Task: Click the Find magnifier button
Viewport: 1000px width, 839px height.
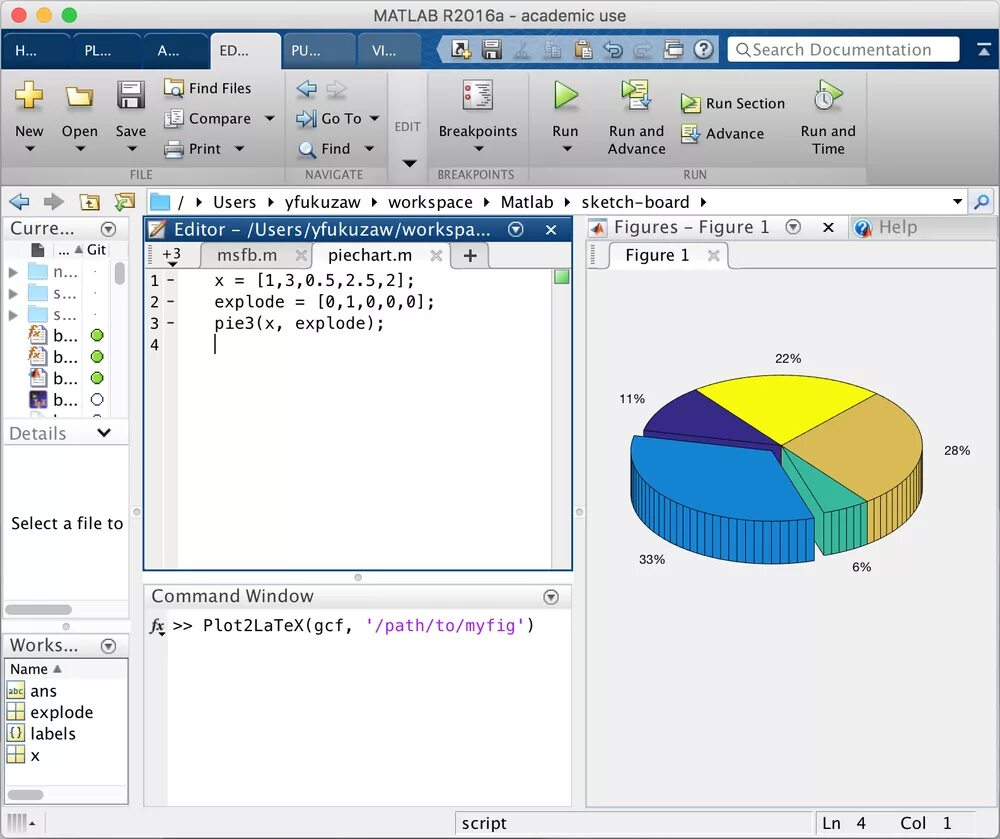Action: point(325,149)
